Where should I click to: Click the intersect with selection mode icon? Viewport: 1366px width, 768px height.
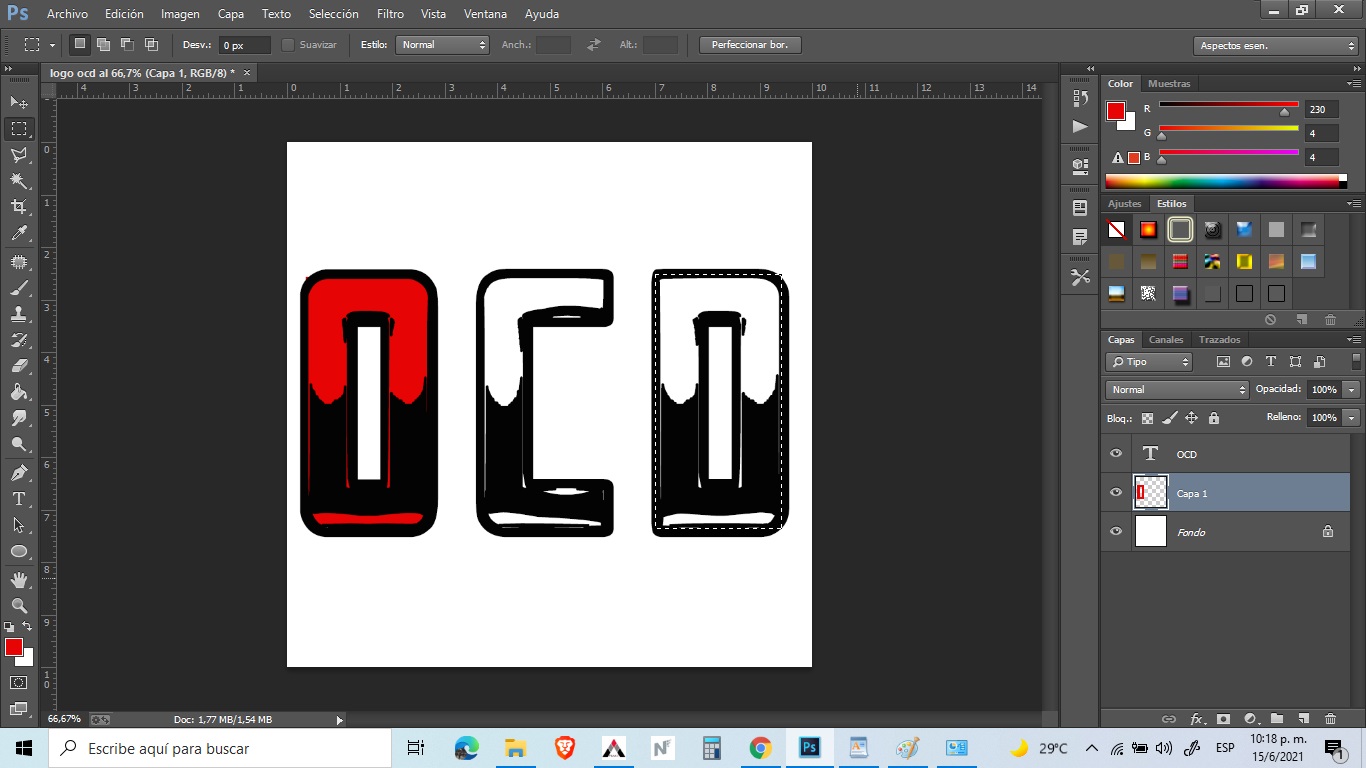coord(151,44)
